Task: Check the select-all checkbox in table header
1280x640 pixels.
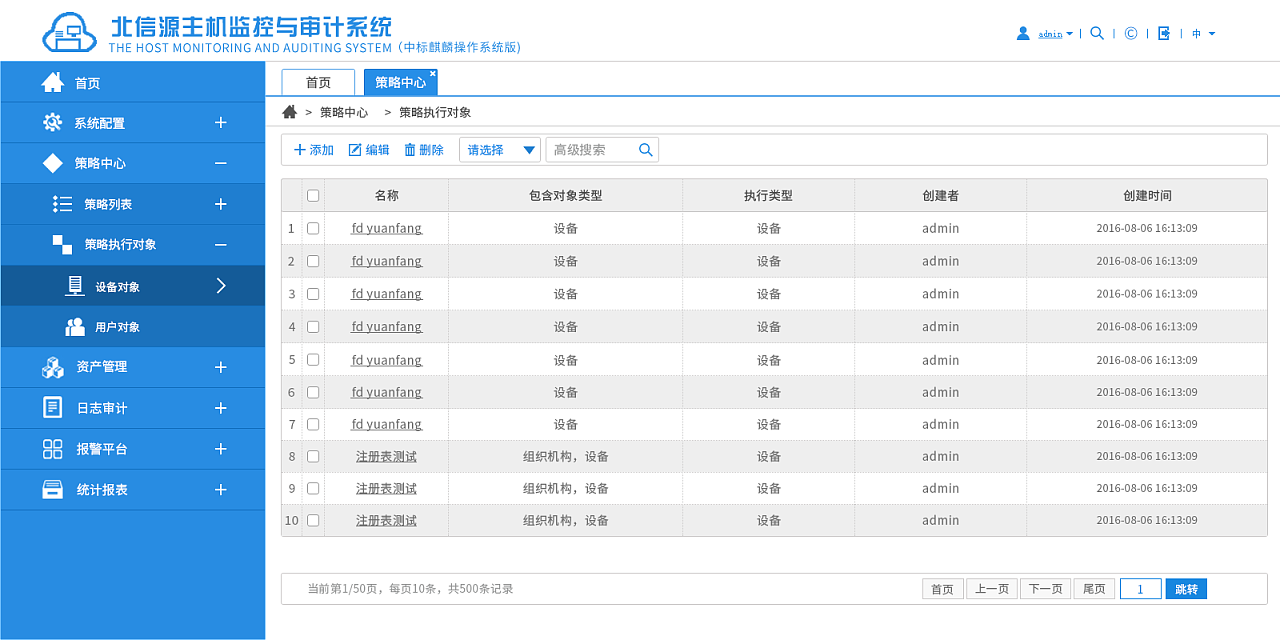Action: click(313, 195)
